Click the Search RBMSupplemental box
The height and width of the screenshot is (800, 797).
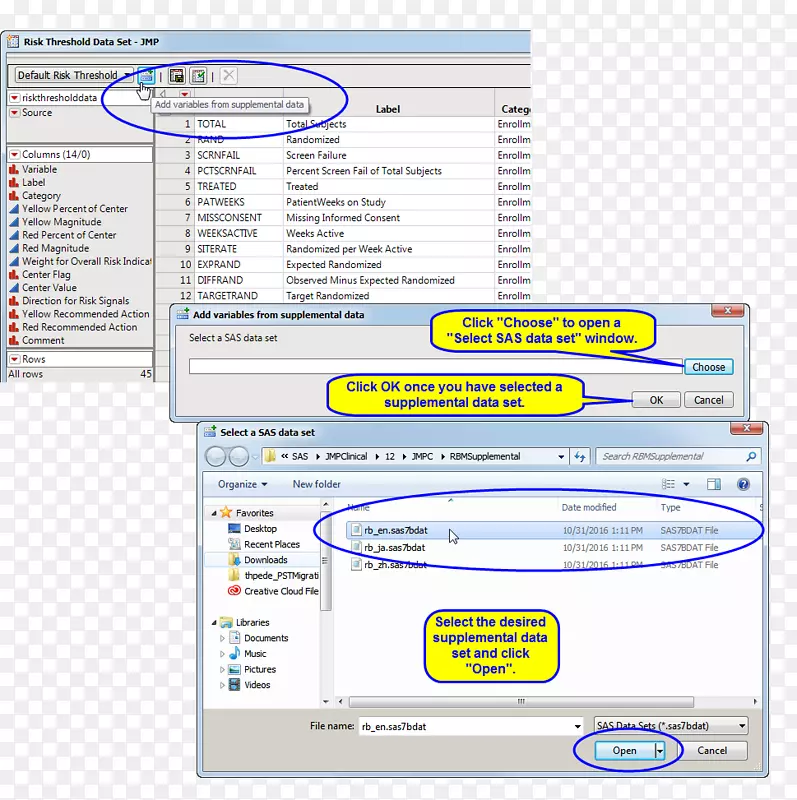tap(678, 457)
